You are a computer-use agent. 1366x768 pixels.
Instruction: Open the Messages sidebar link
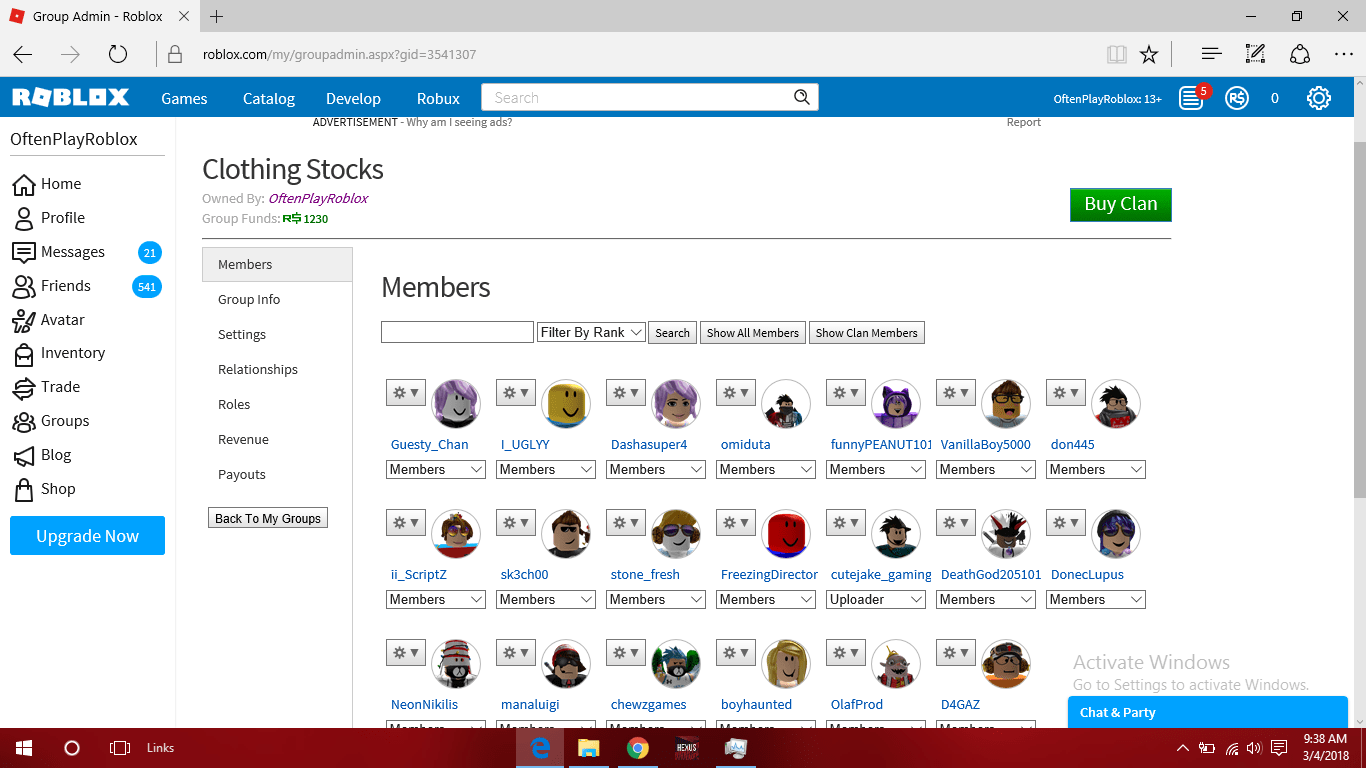click(x=73, y=252)
